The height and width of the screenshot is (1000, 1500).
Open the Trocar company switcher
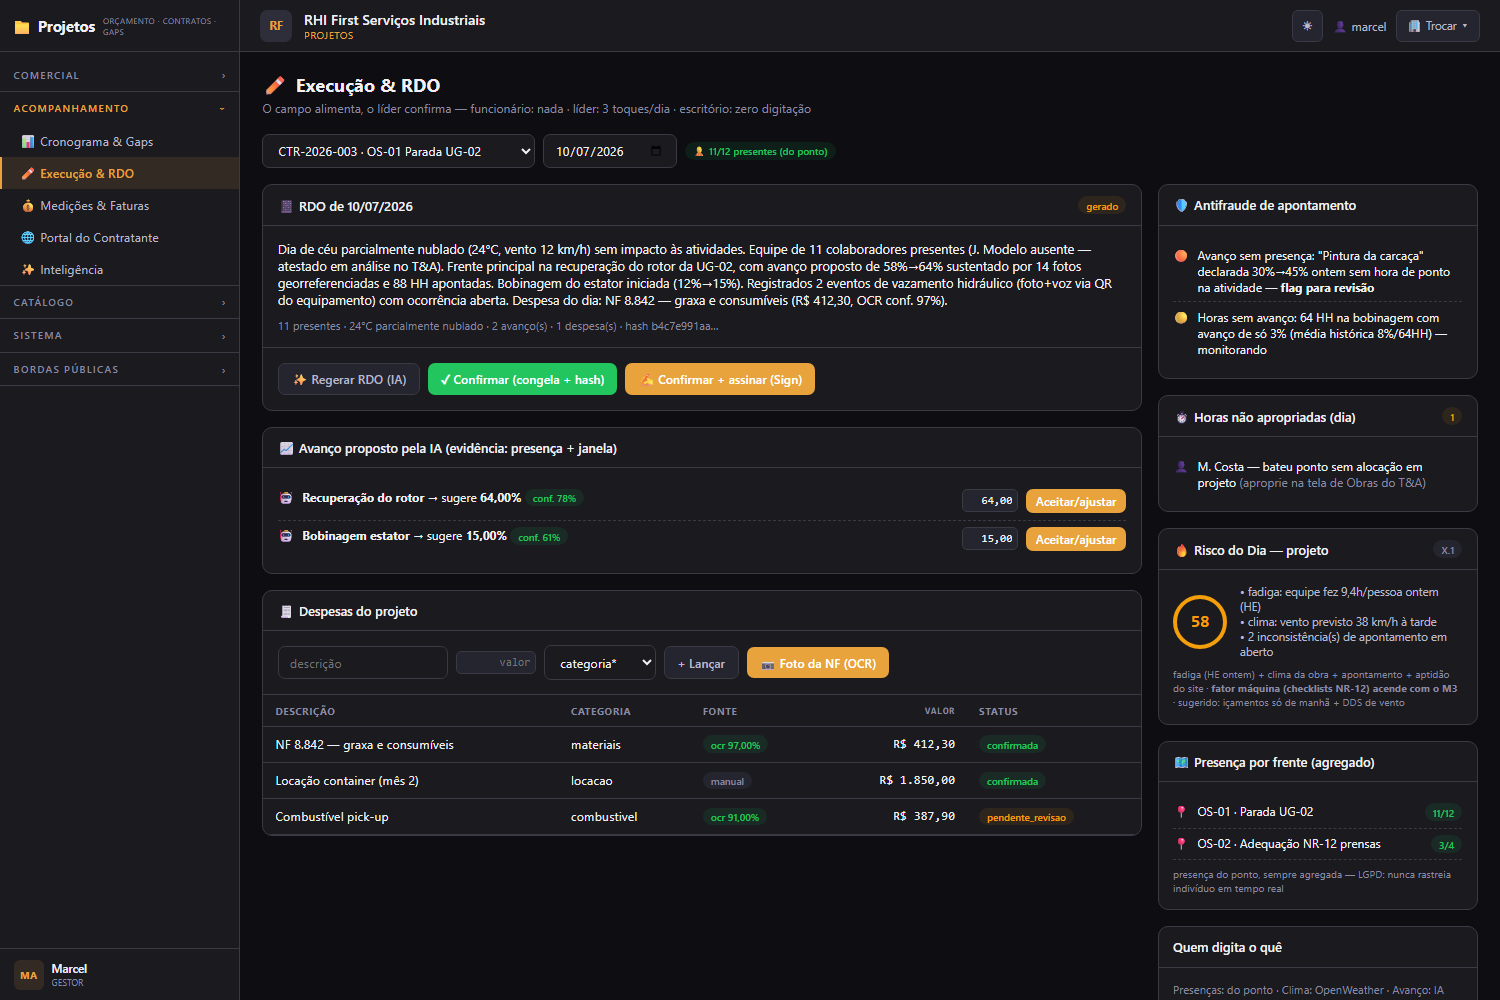tap(1438, 26)
